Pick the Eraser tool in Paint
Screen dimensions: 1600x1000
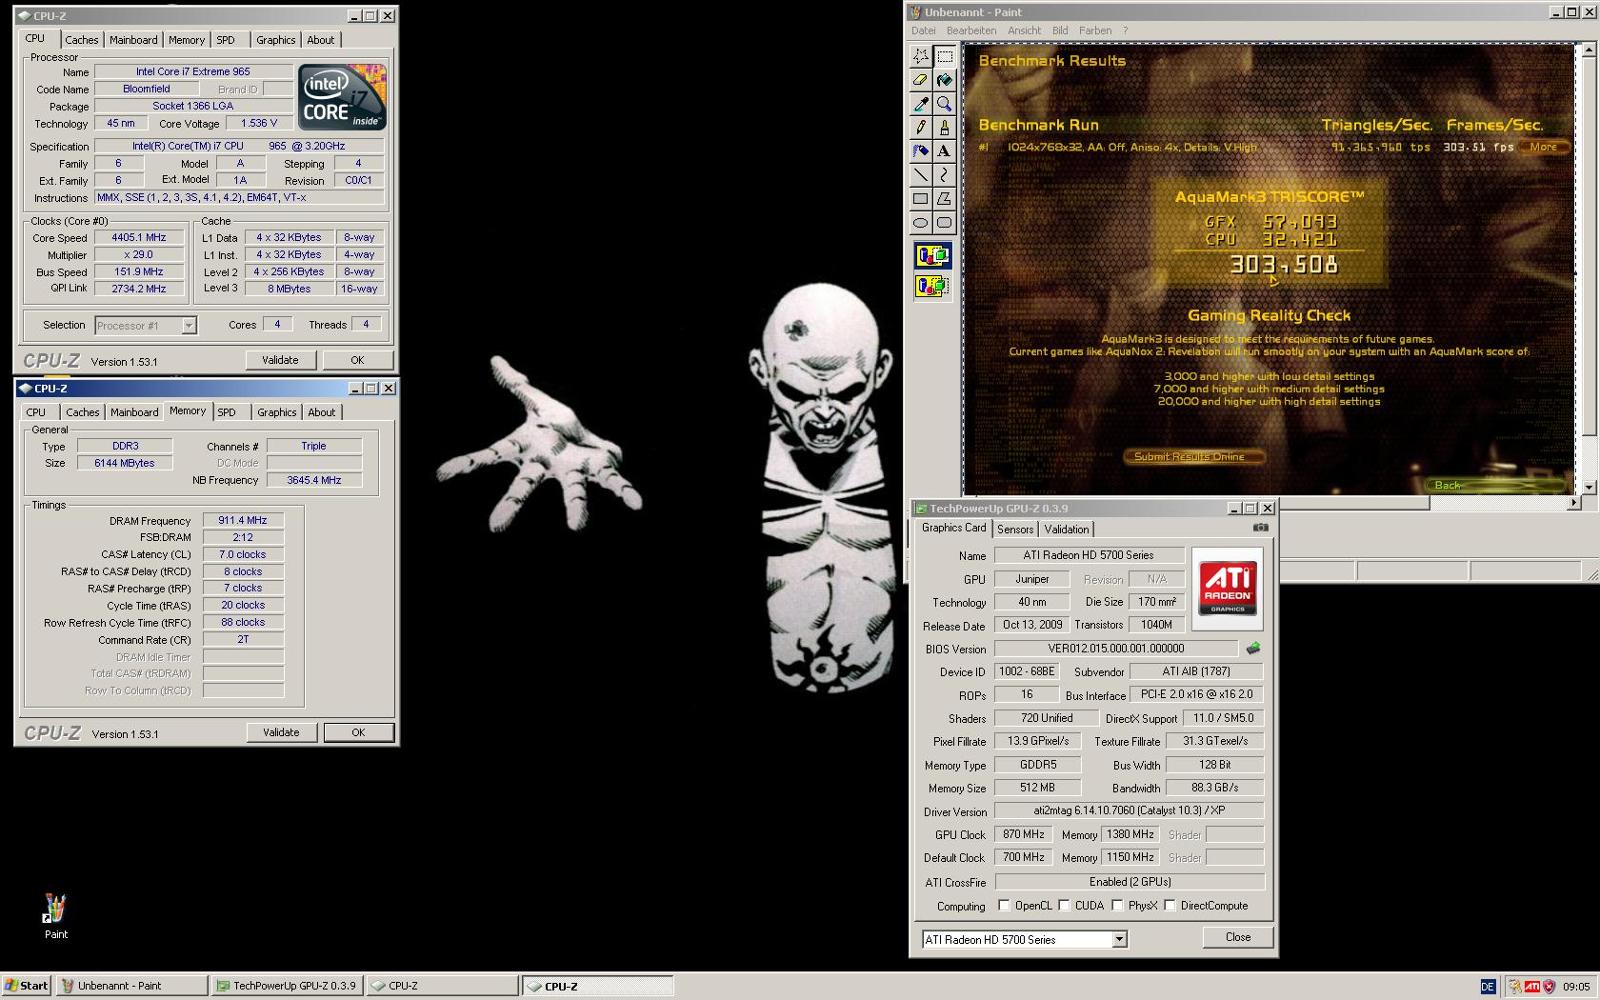[920, 80]
